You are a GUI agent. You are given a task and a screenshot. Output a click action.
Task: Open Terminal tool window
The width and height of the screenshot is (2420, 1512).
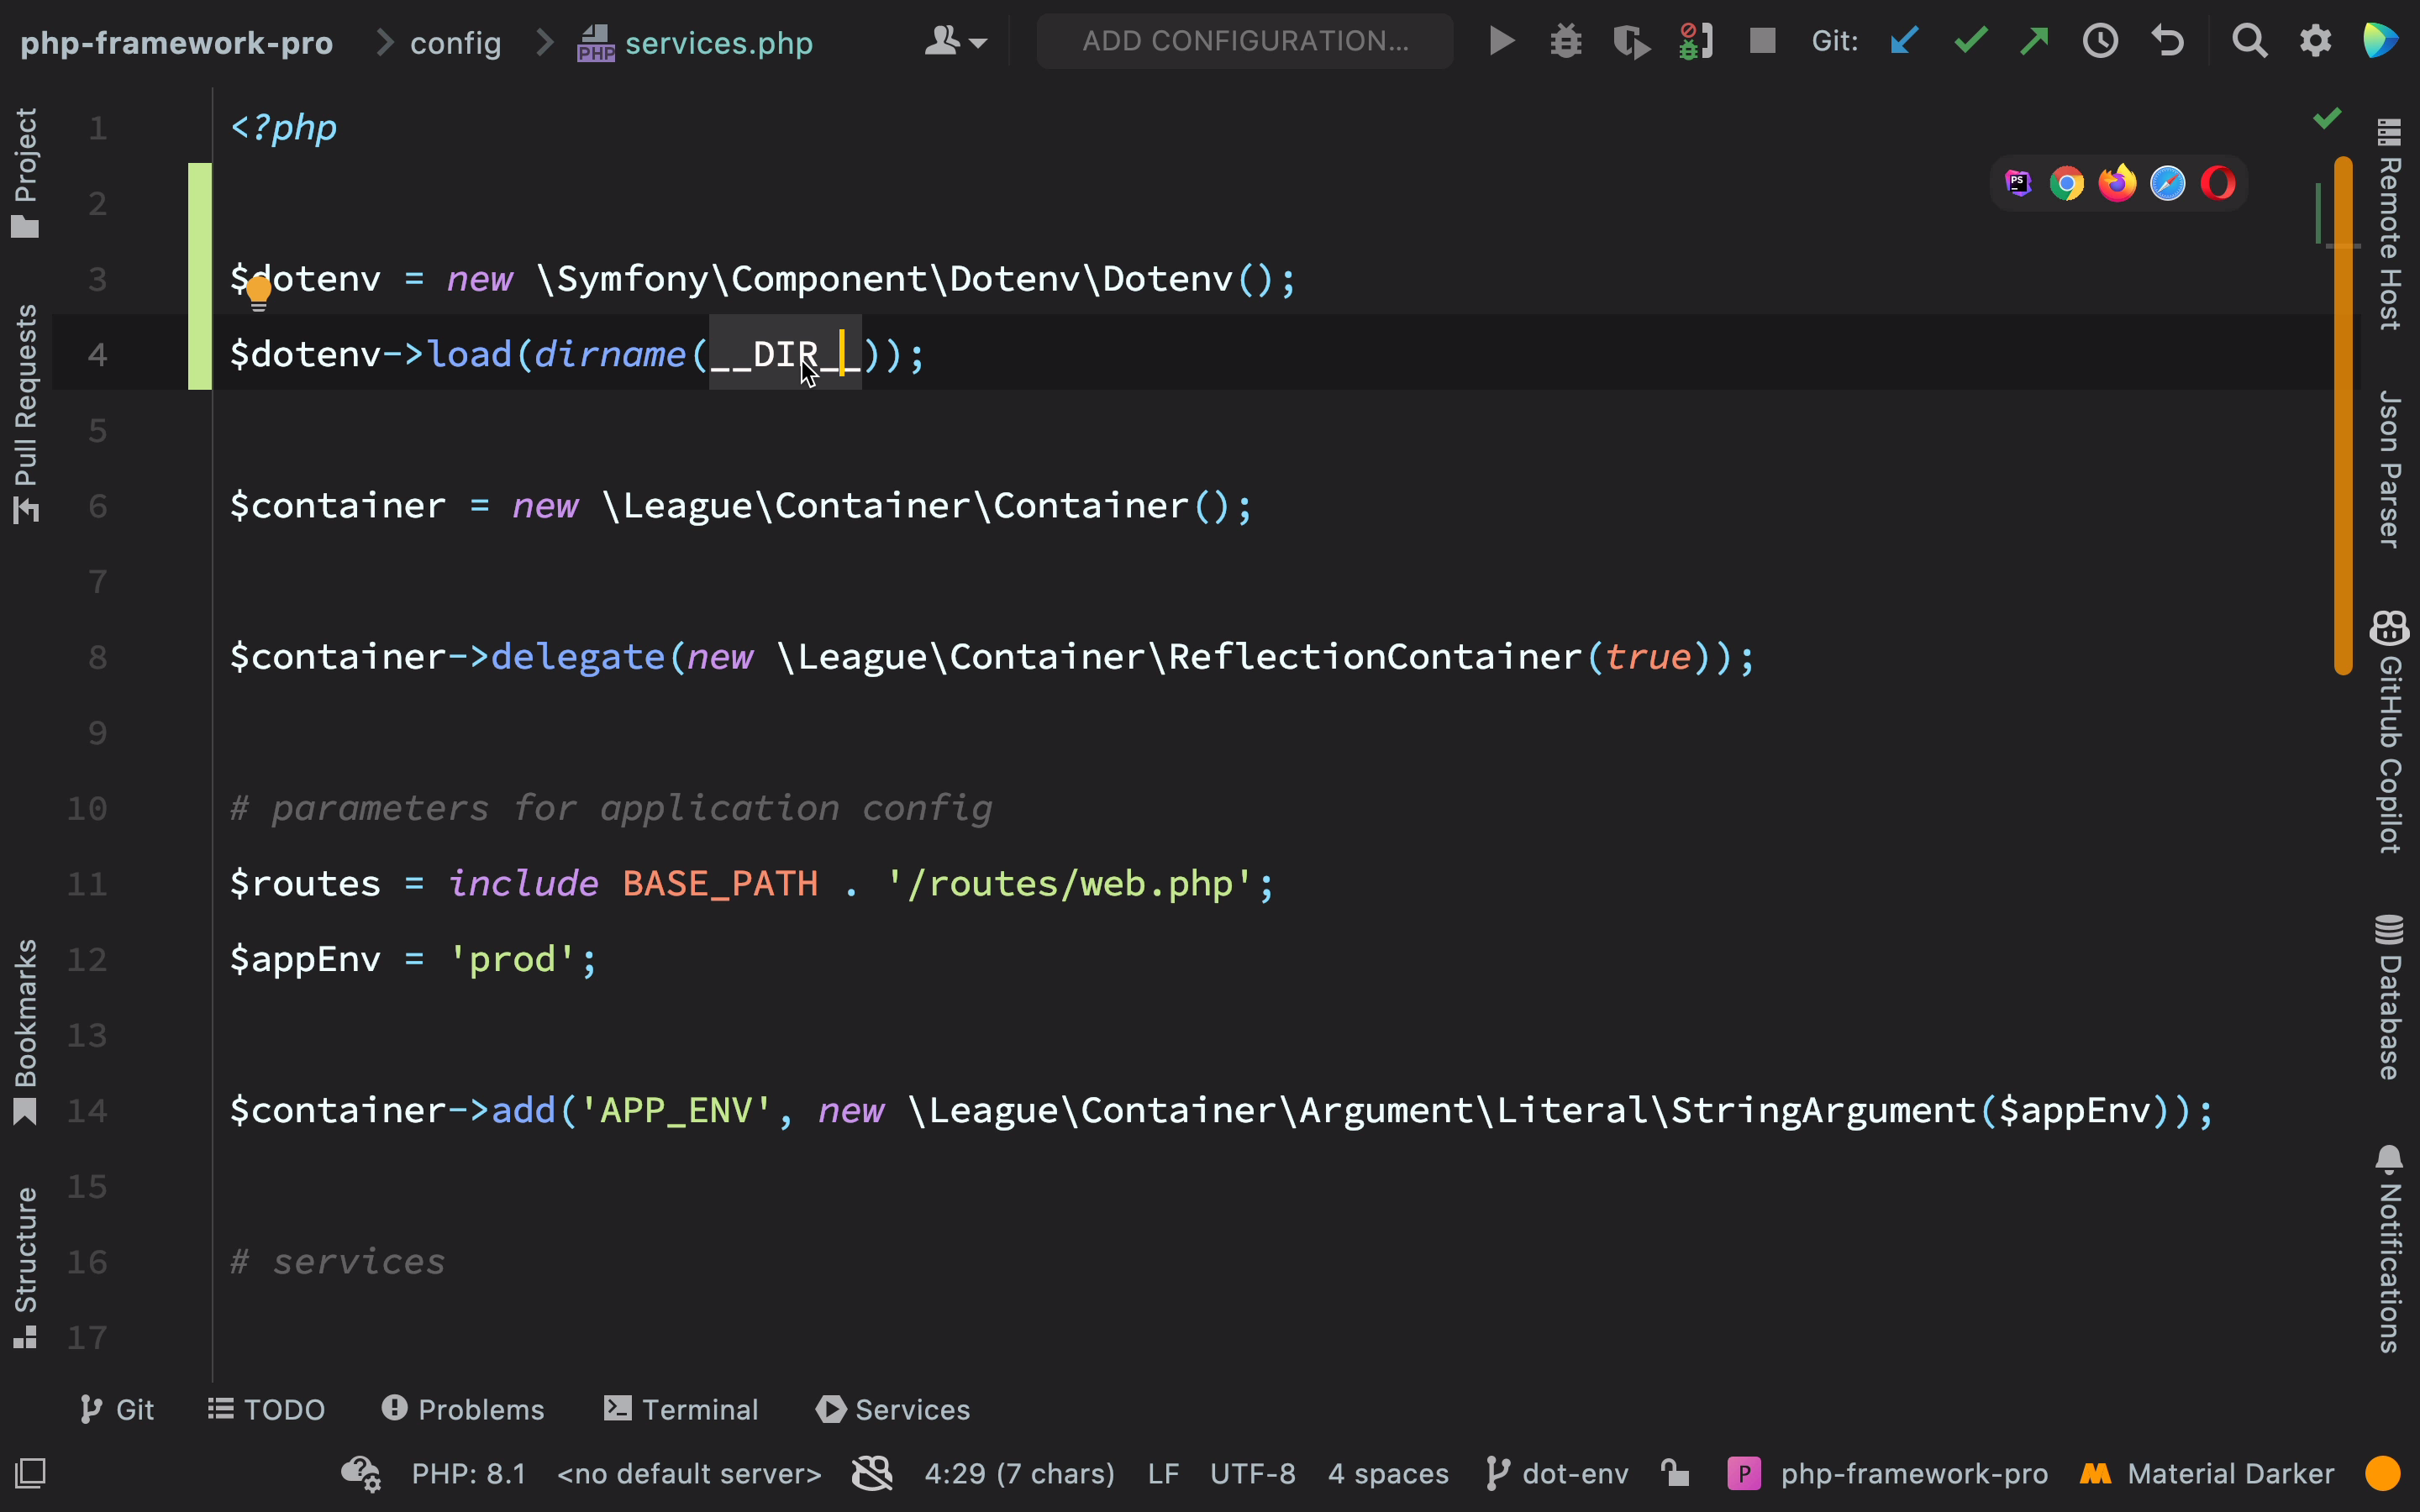681,1409
